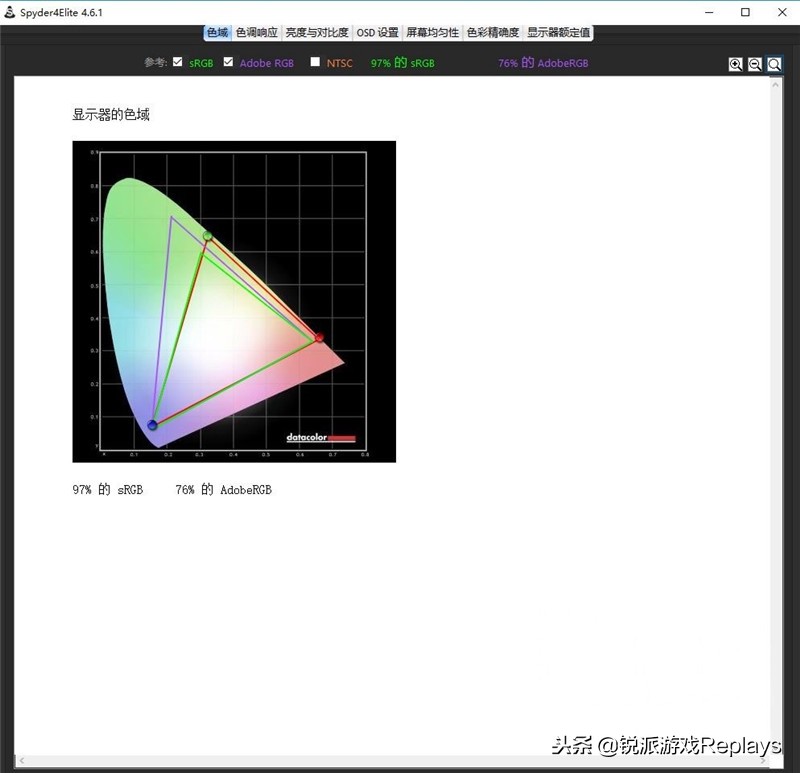Image resolution: width=800 pixels, height=773 pixels.
Task: Click the zoom-out magnifier icon
Action: click(x=755, y=64)
